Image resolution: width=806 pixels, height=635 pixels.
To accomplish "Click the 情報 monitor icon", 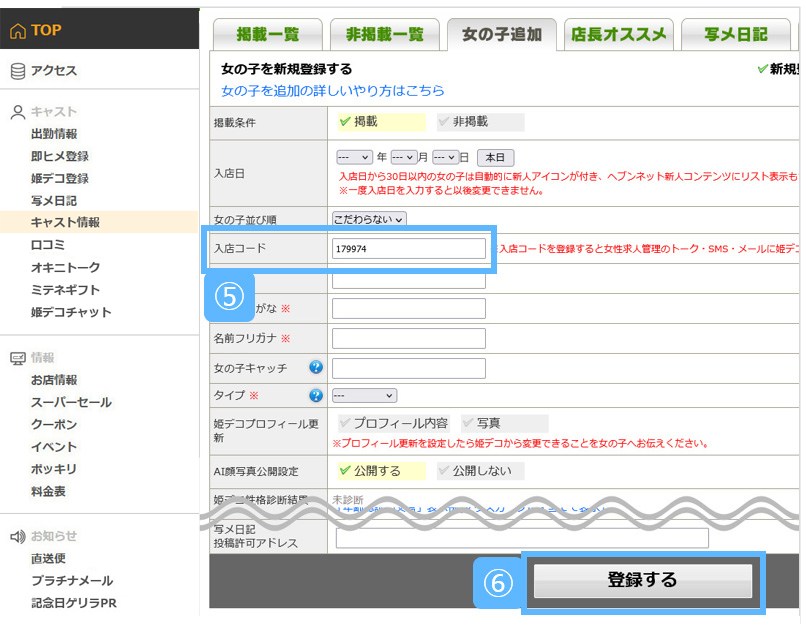I will tap(17, 358).
